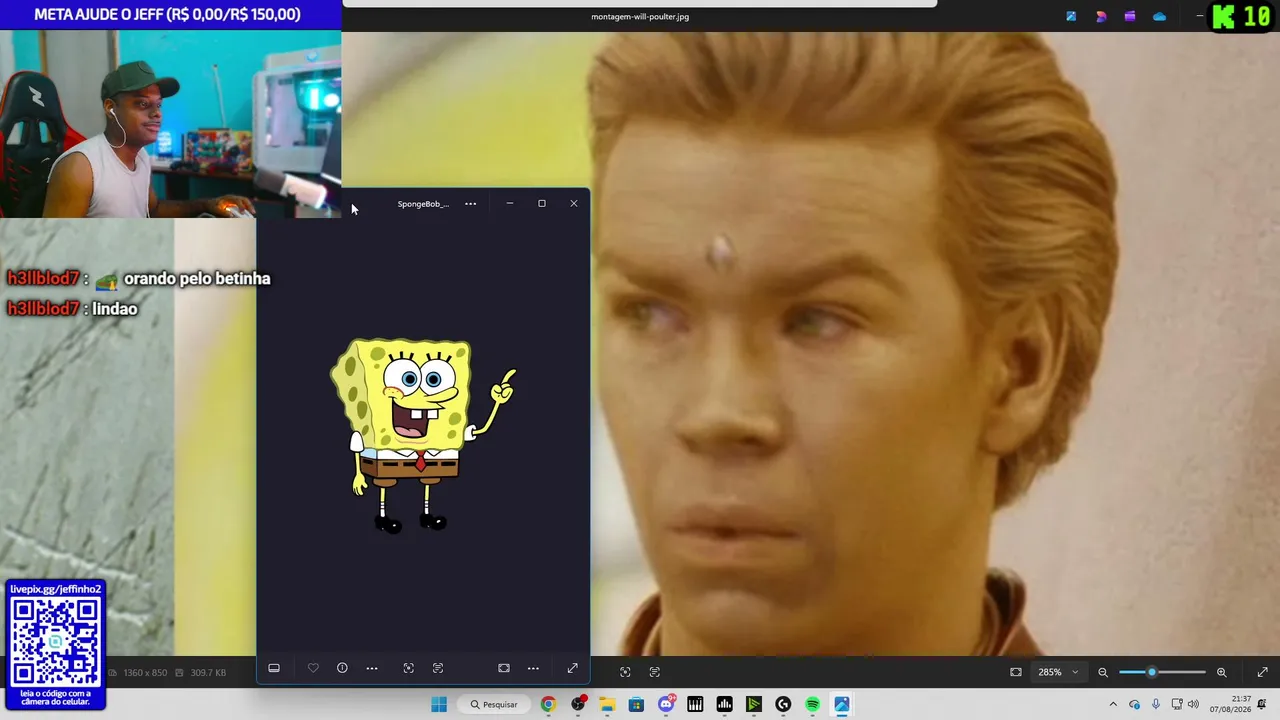1280x720 pixels.
Task: Open the notifications bell in the tray
Action: pyautogui.click(x=1263, y=704)
